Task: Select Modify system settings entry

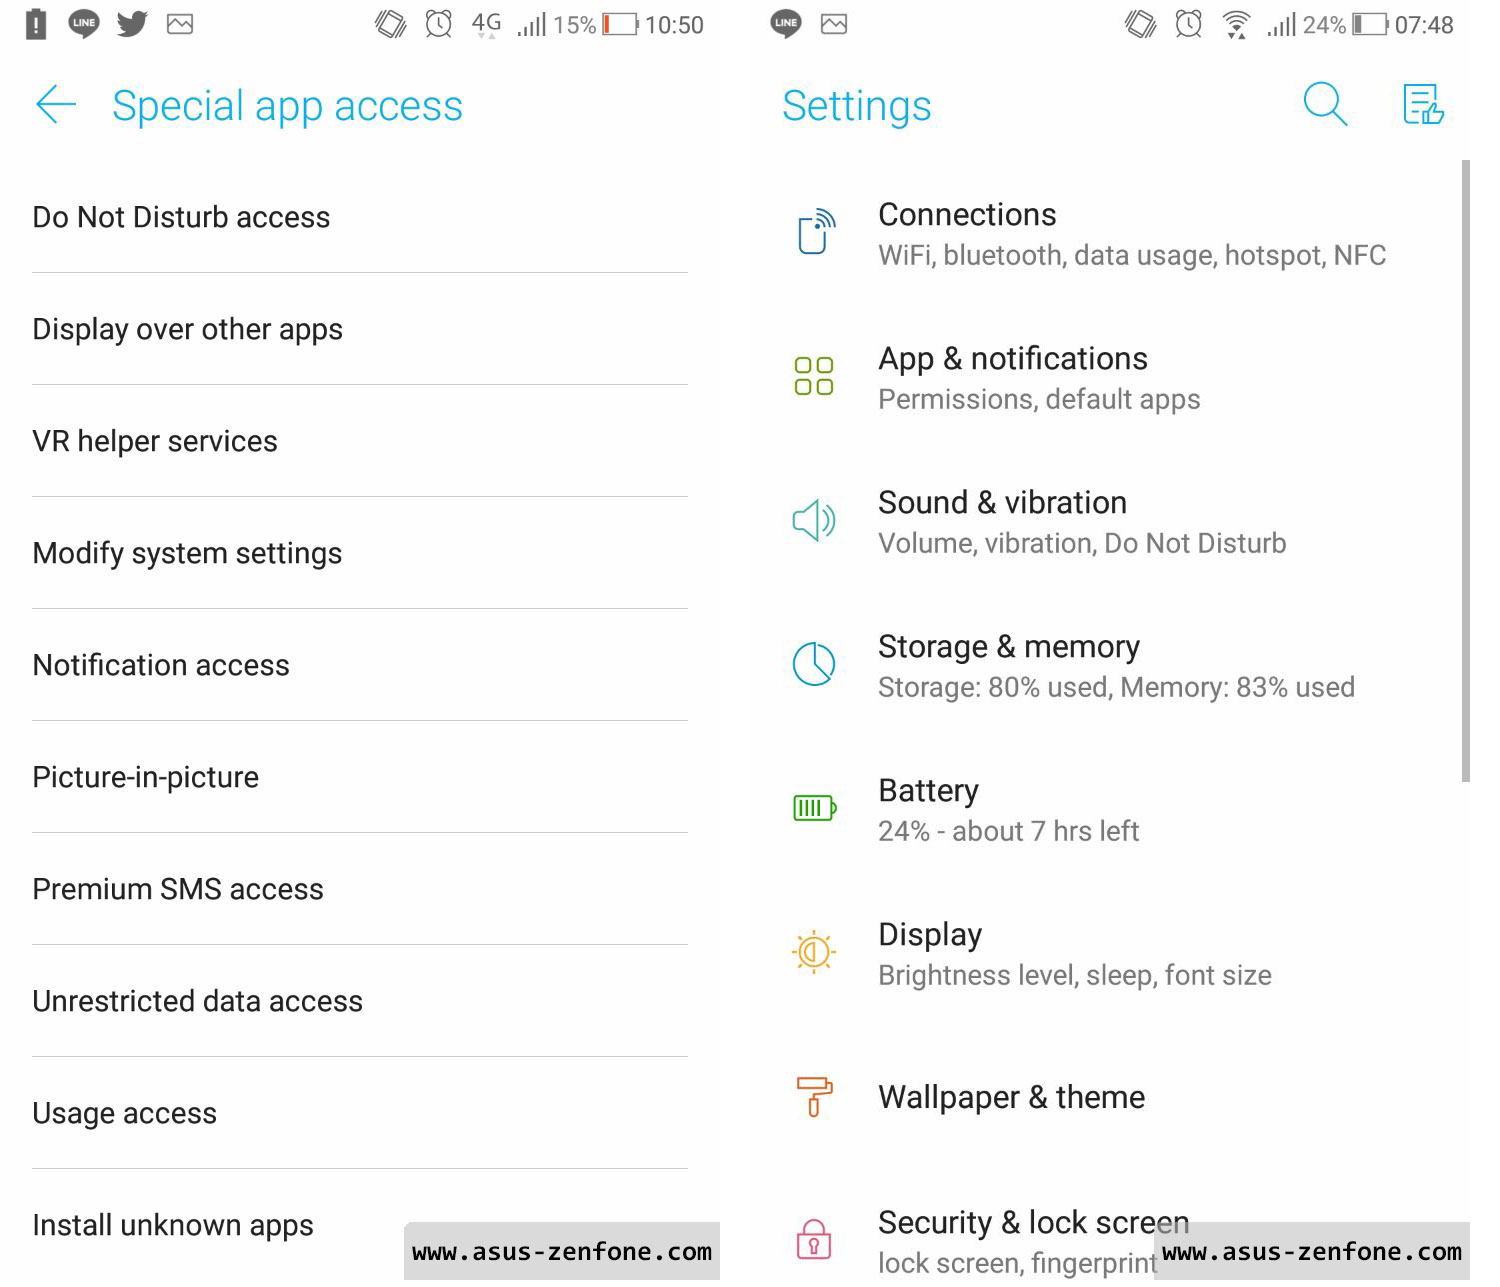Action: [x=360, y=553]
